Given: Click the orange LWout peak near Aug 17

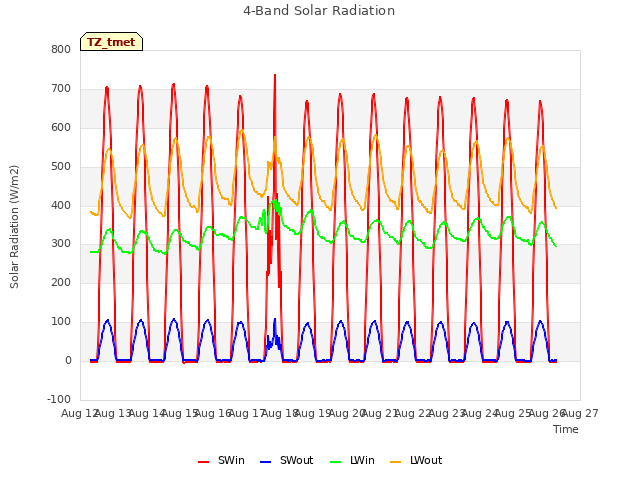Looking at the screenshot, I should tap(242, 131).
